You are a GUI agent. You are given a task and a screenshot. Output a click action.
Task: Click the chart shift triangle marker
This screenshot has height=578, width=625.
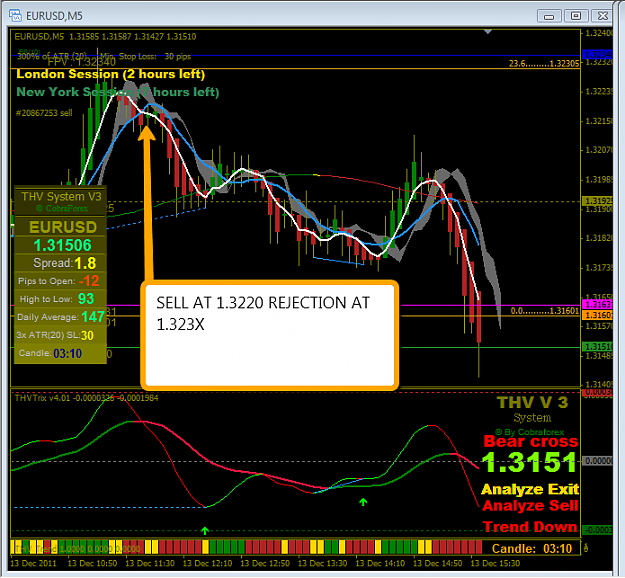(488, 31)
